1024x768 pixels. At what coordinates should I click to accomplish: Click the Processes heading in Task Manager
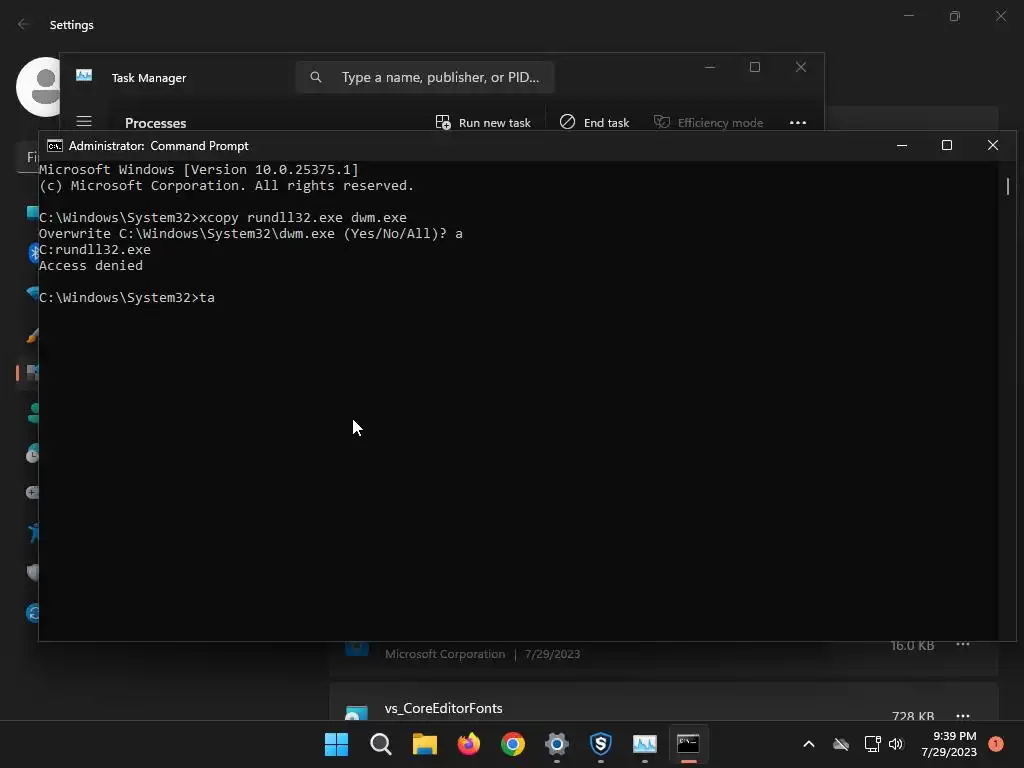click(155, 123)
